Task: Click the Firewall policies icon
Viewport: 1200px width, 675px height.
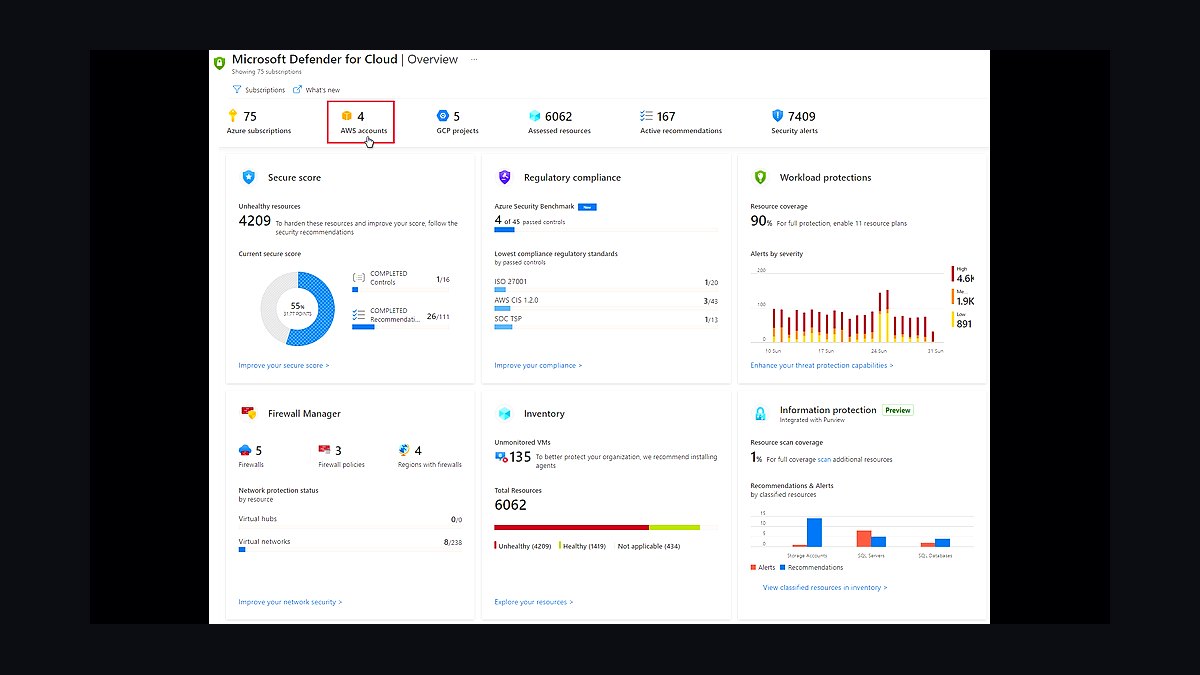Action: click(324, 450)
